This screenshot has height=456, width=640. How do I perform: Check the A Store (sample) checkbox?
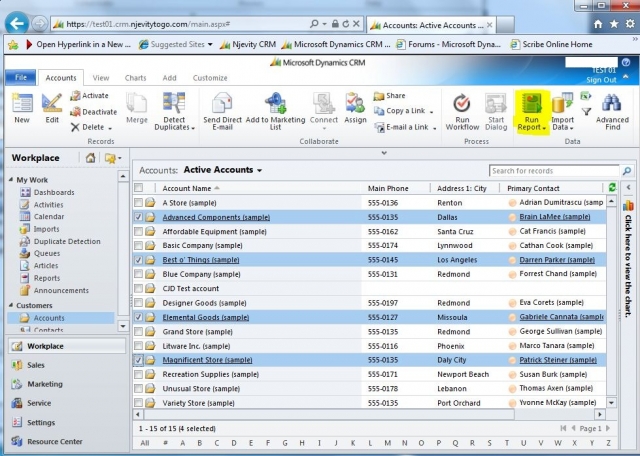pos(138,202)
